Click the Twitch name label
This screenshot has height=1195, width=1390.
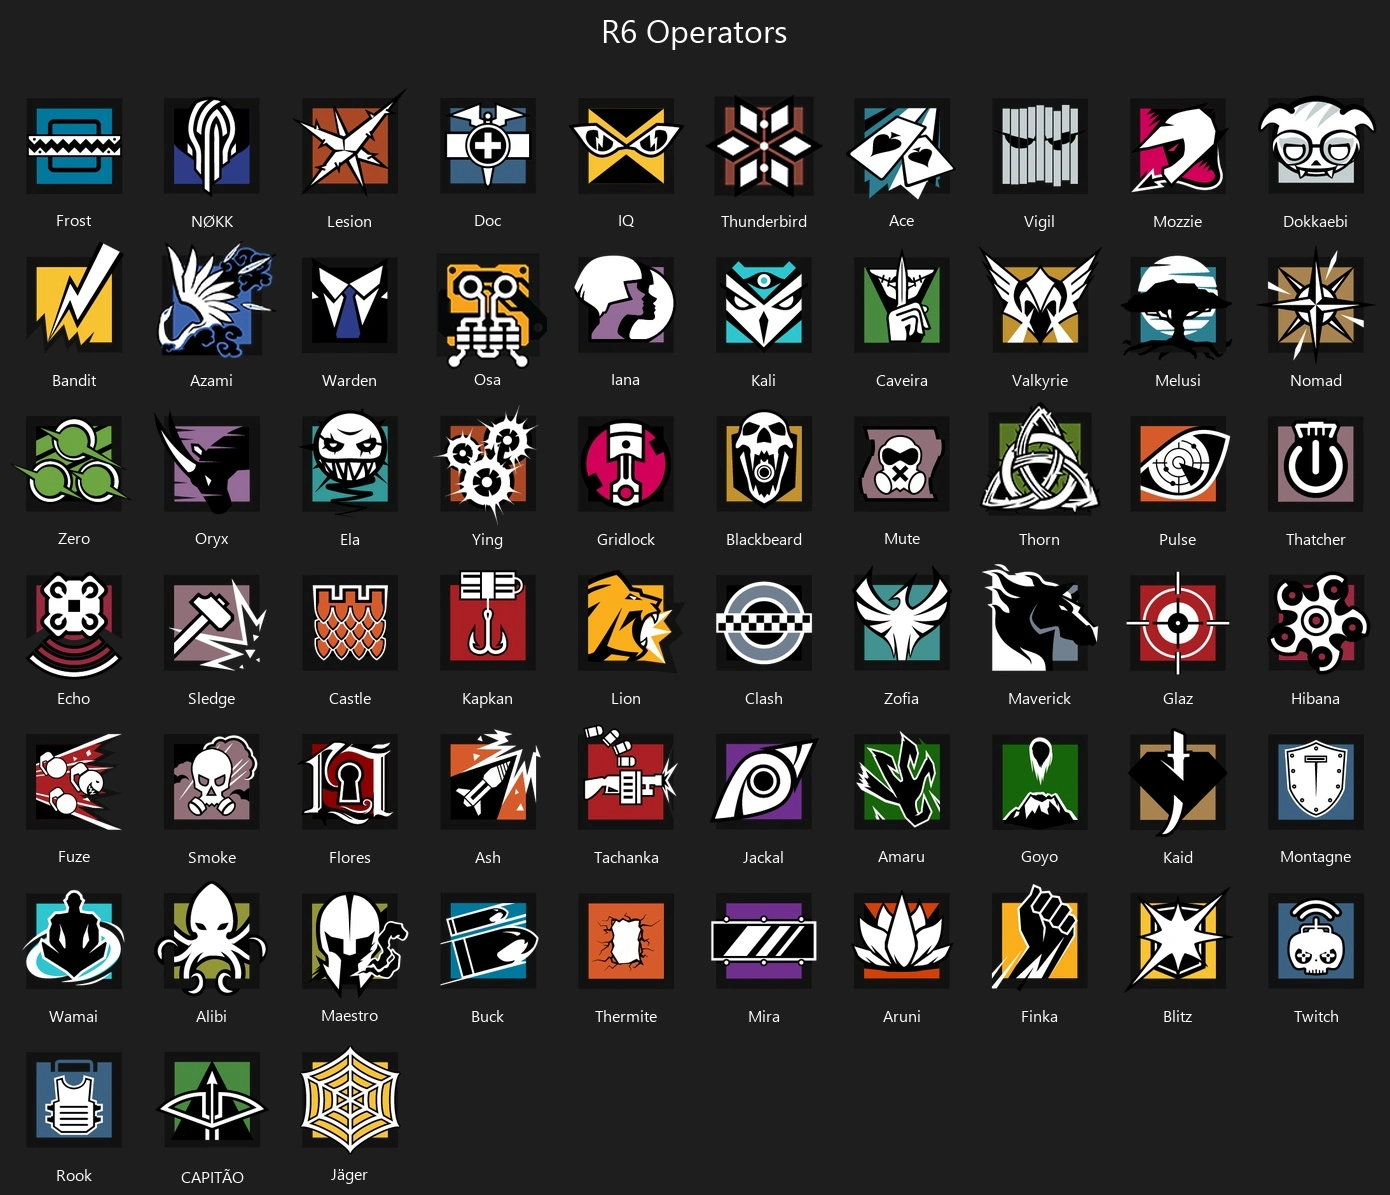(x=1316, y=1016)
